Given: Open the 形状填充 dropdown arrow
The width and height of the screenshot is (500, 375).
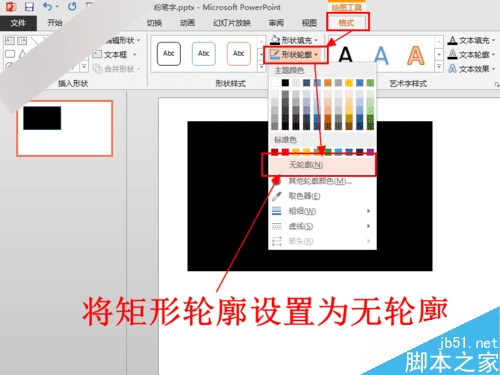Looking at the screenshot, I should 316,40.
